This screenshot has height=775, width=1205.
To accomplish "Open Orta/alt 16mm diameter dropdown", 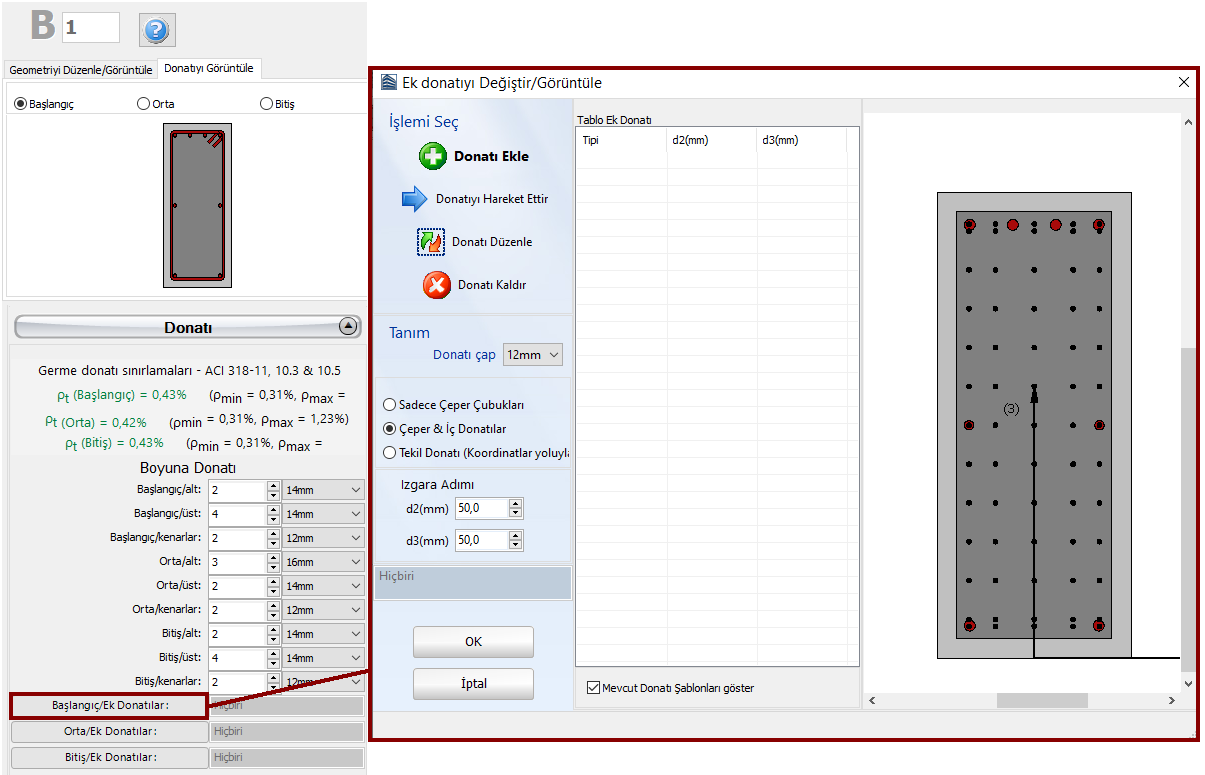I will coord(323,562).
